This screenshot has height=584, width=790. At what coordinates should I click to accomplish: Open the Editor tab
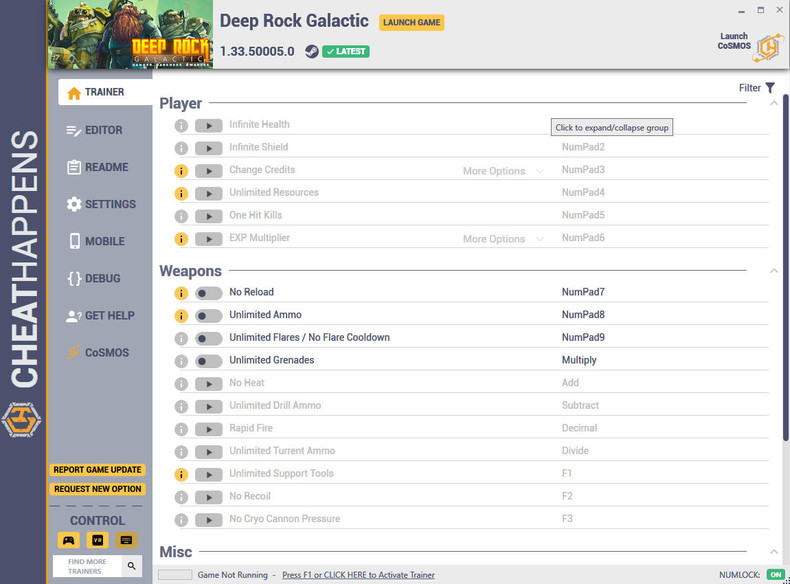(101, 130)
